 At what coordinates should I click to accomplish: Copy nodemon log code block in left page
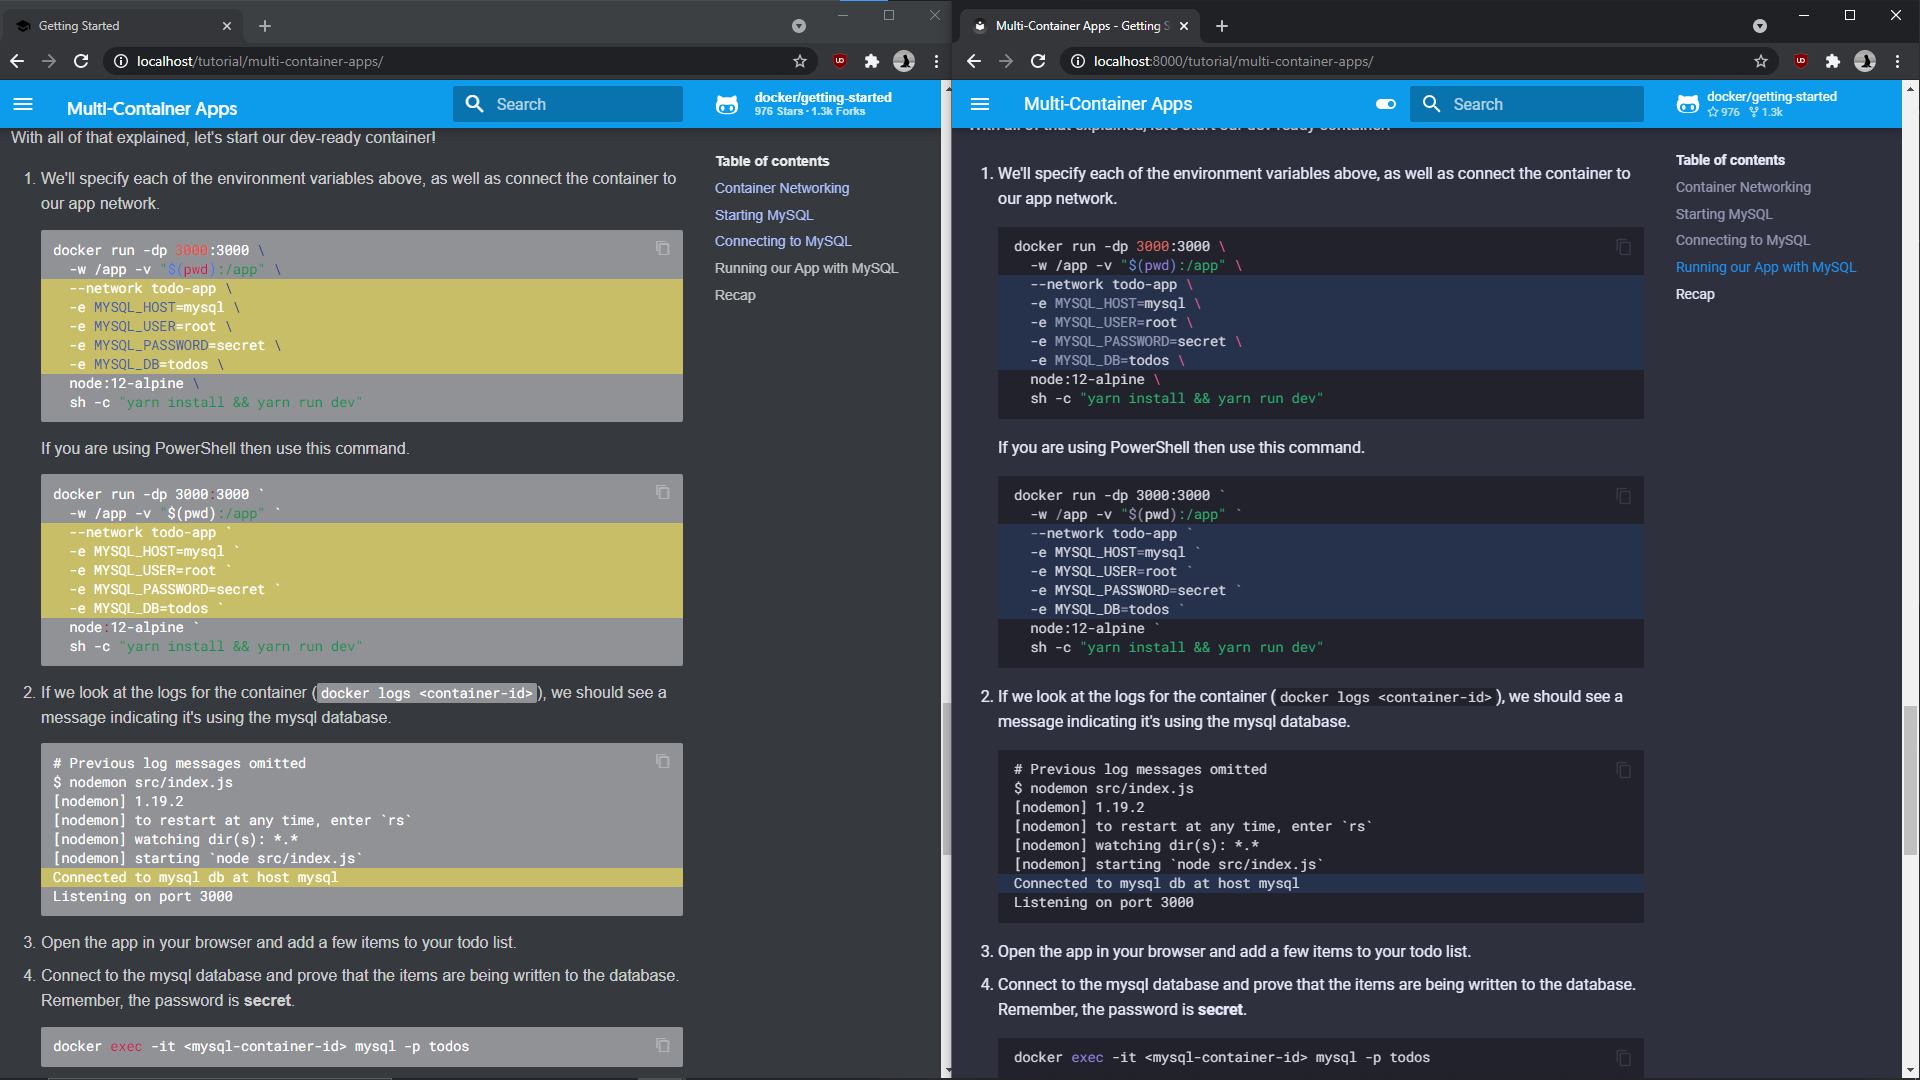662,761
